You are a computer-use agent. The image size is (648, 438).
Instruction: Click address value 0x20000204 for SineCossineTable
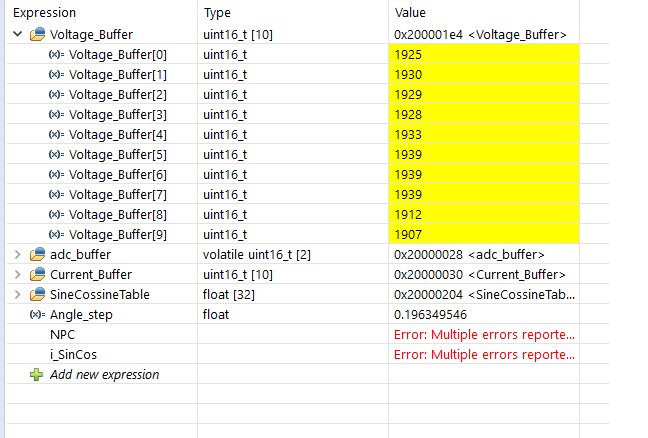tap(484, 295)
